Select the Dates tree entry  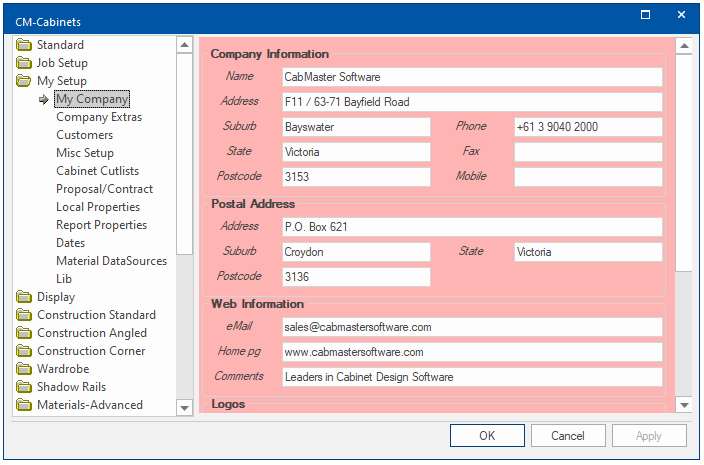pyautogui.click(x=70, y=243)
